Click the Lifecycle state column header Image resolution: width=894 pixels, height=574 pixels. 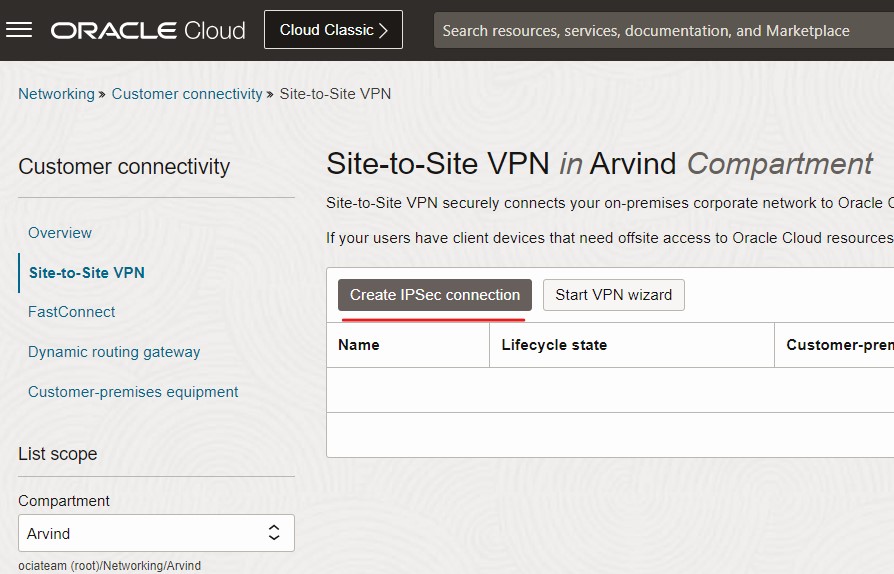pyautogui.click(x=554, y=345)
